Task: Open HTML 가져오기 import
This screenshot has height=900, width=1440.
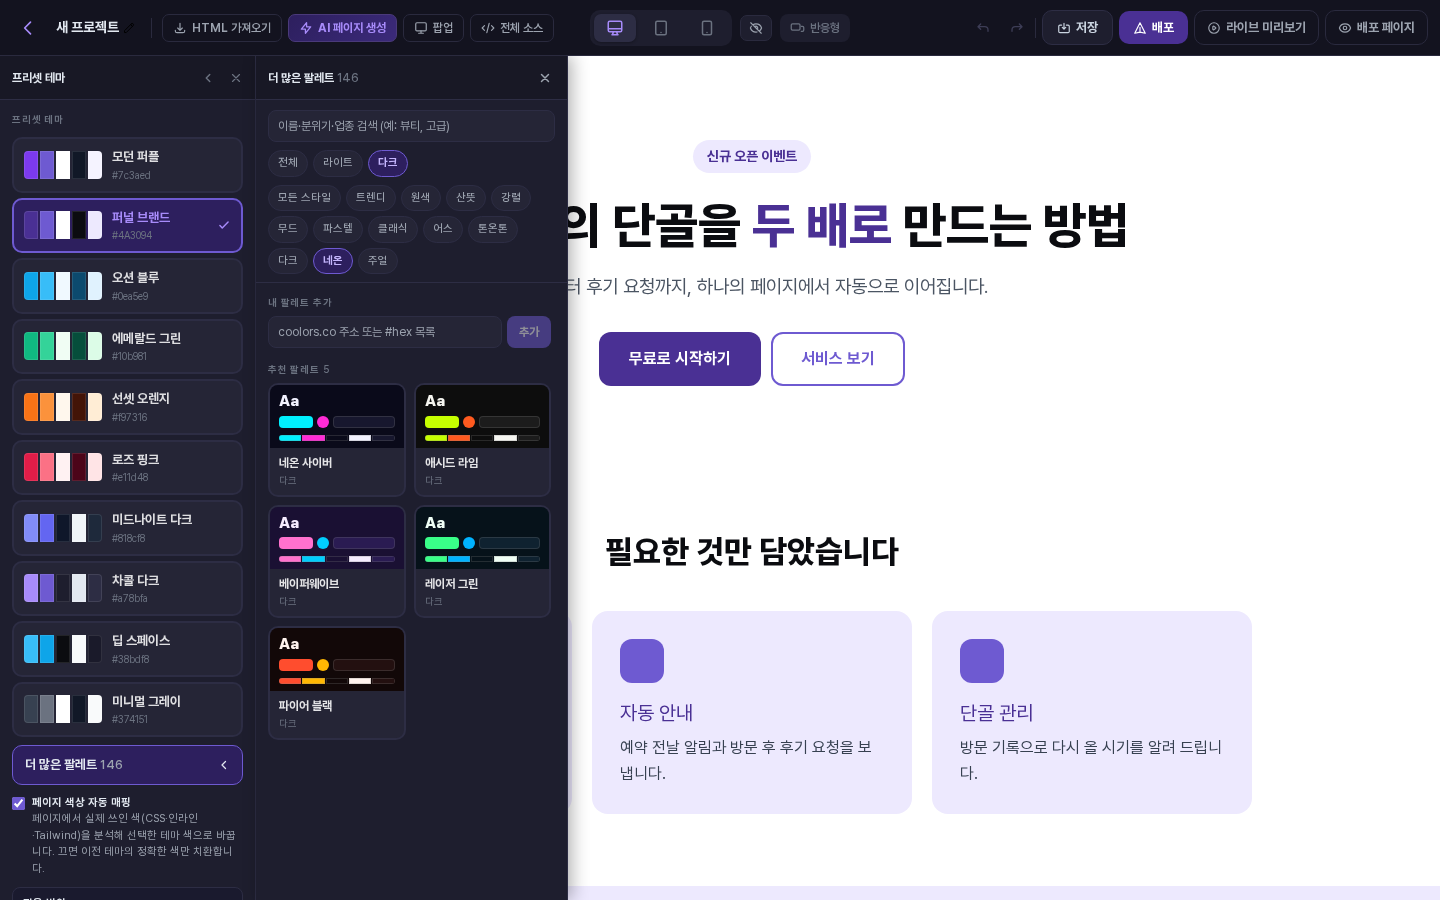Action: [x=222, y=28]
